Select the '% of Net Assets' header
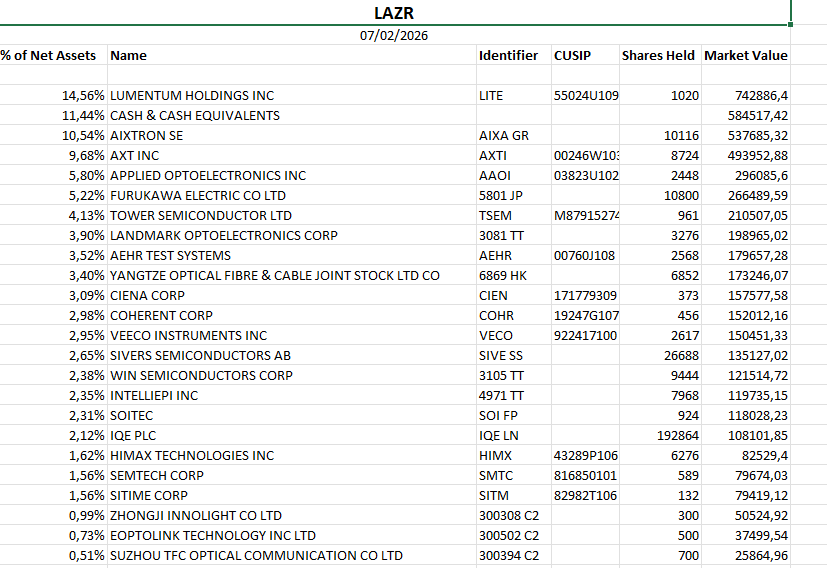The height and width of the screenshot is (568, 827). tap(53, 55)
